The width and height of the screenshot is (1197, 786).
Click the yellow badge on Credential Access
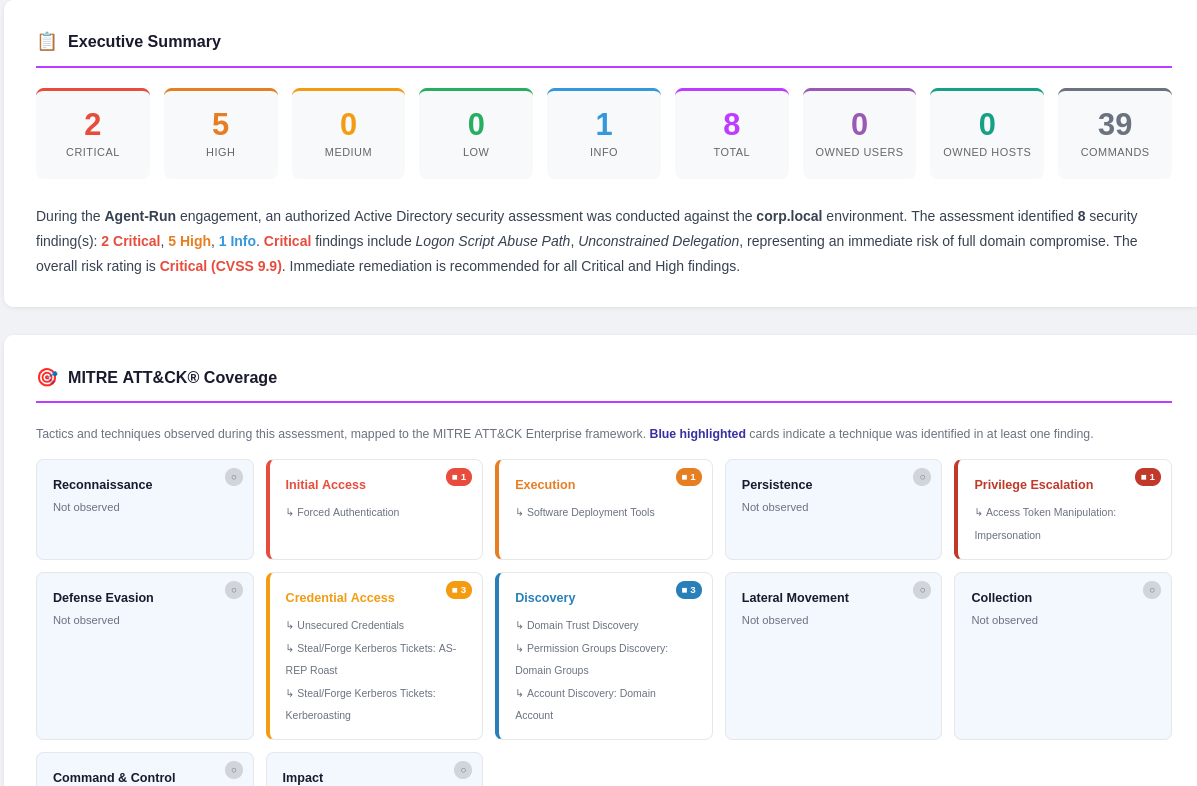point(459,590)
